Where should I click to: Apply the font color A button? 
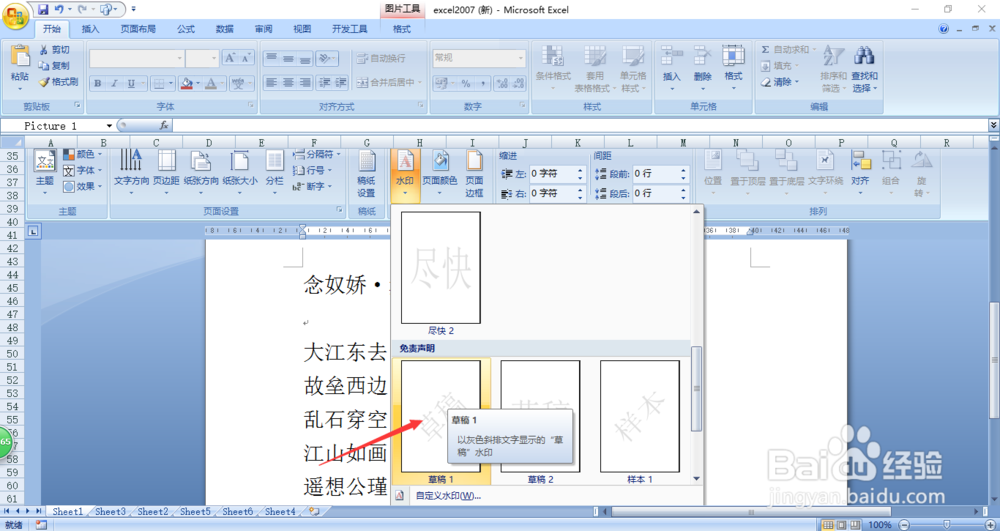pos(212,84)
